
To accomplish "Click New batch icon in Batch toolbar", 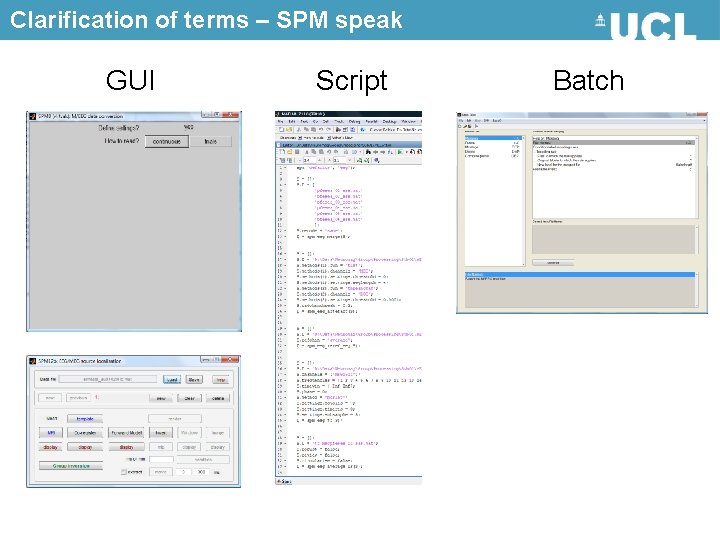I will [460, 126].
